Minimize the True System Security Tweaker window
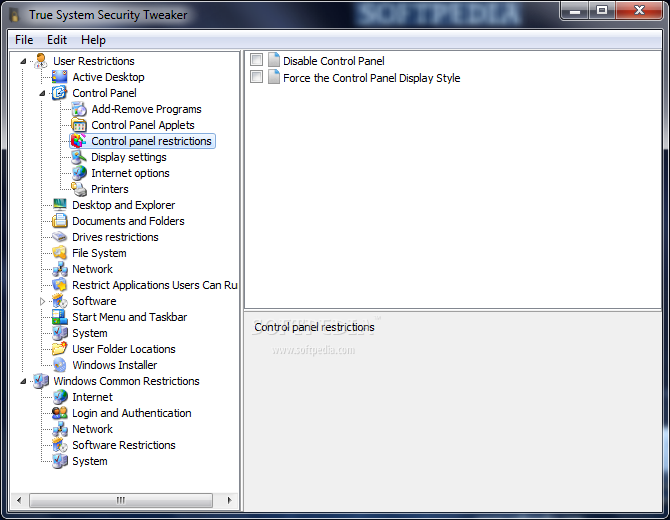 coord(575,10)
